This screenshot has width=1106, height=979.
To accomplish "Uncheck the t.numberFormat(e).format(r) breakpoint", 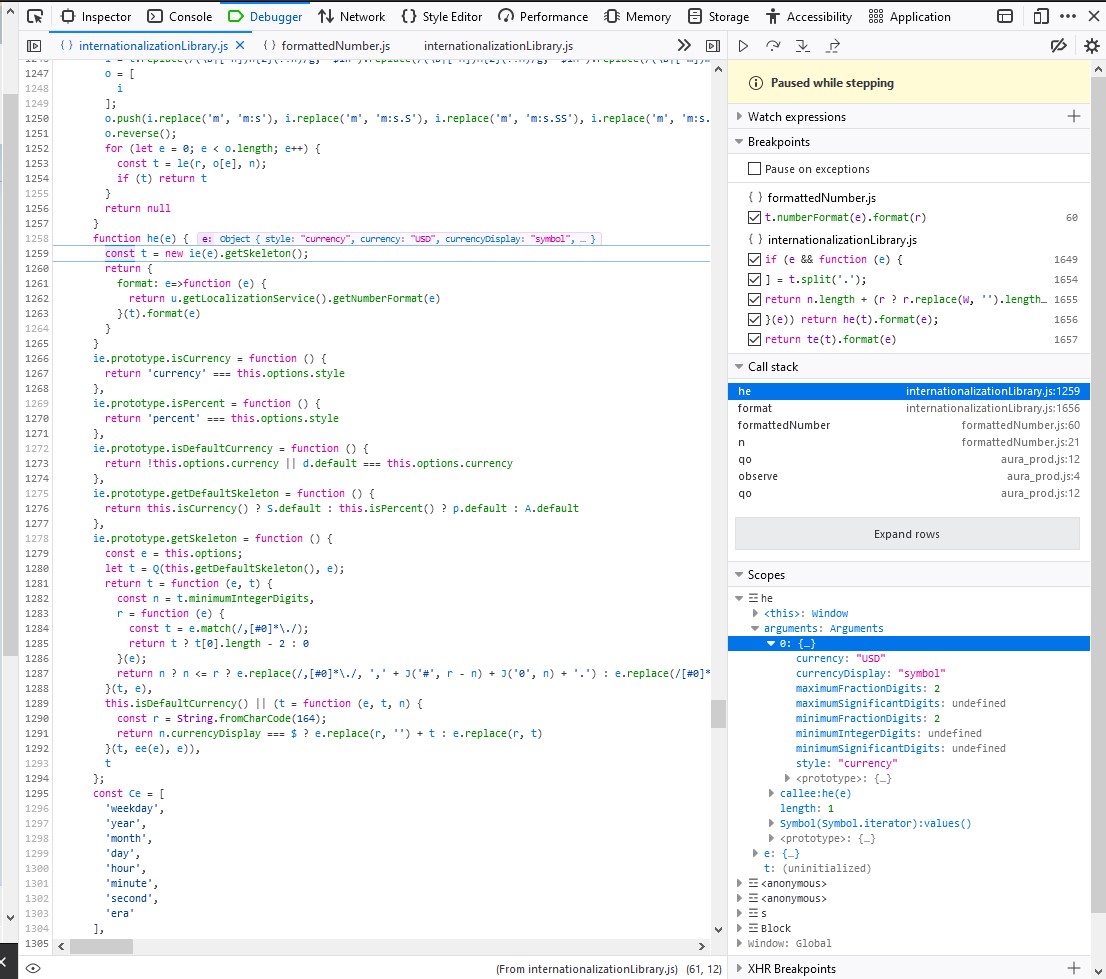I will coord(754,217).
